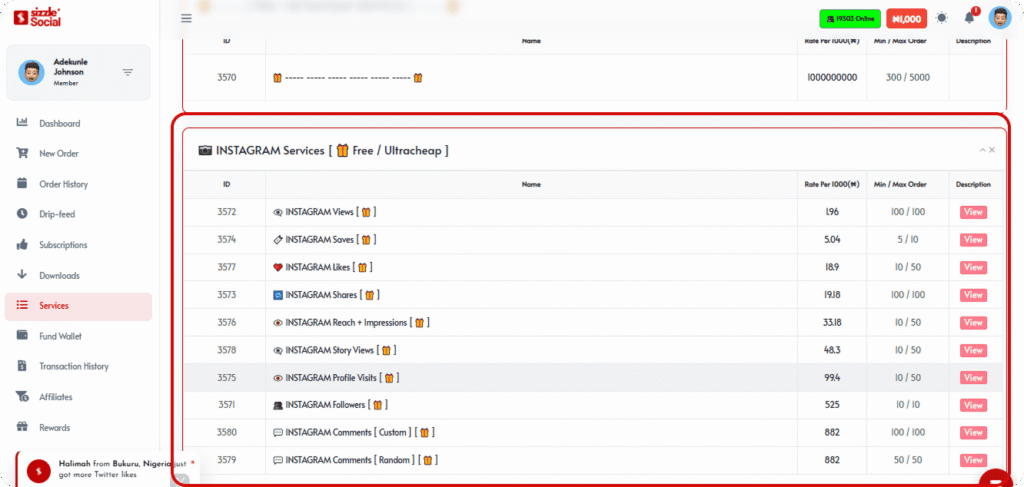
Task: Switch theme with the sun icon
Action: click(x=941, y=18)
